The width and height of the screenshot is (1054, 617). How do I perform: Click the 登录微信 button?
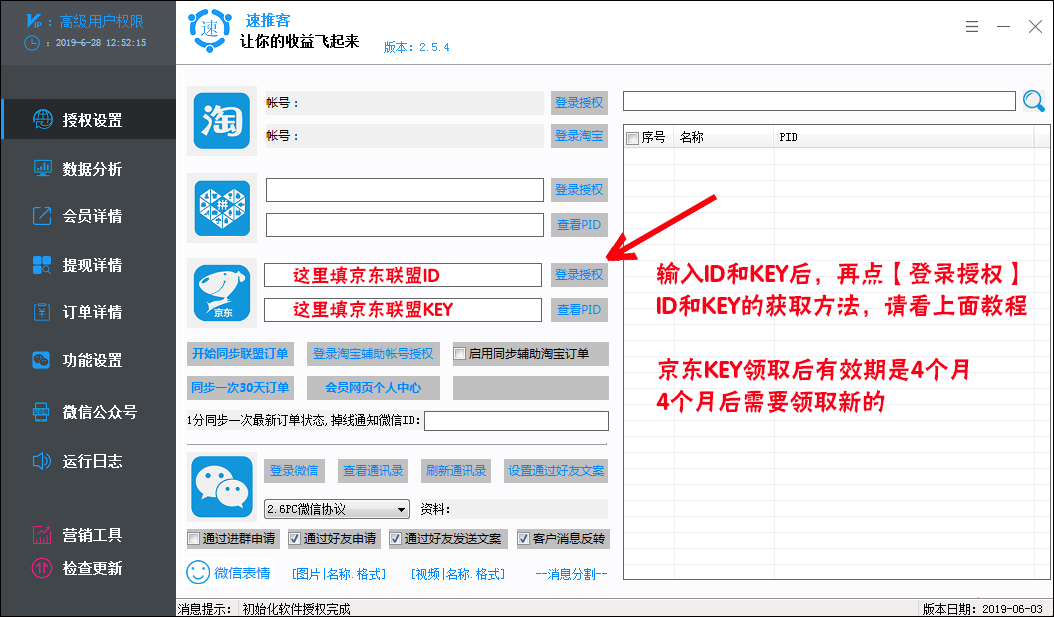294,470
